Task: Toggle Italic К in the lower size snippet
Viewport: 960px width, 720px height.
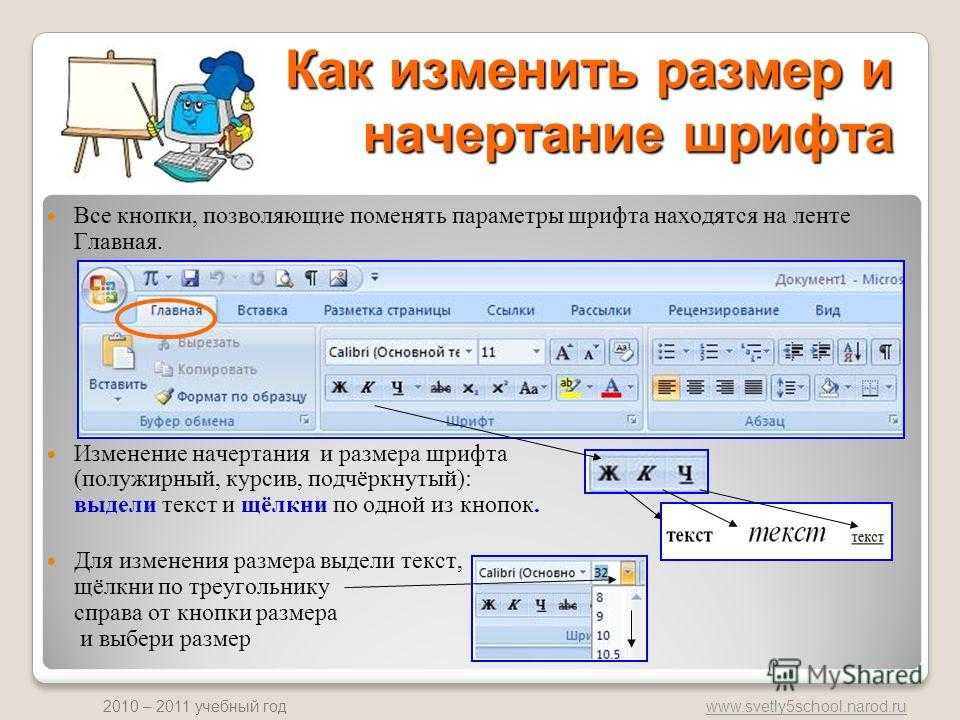Action: coord(514,605)
